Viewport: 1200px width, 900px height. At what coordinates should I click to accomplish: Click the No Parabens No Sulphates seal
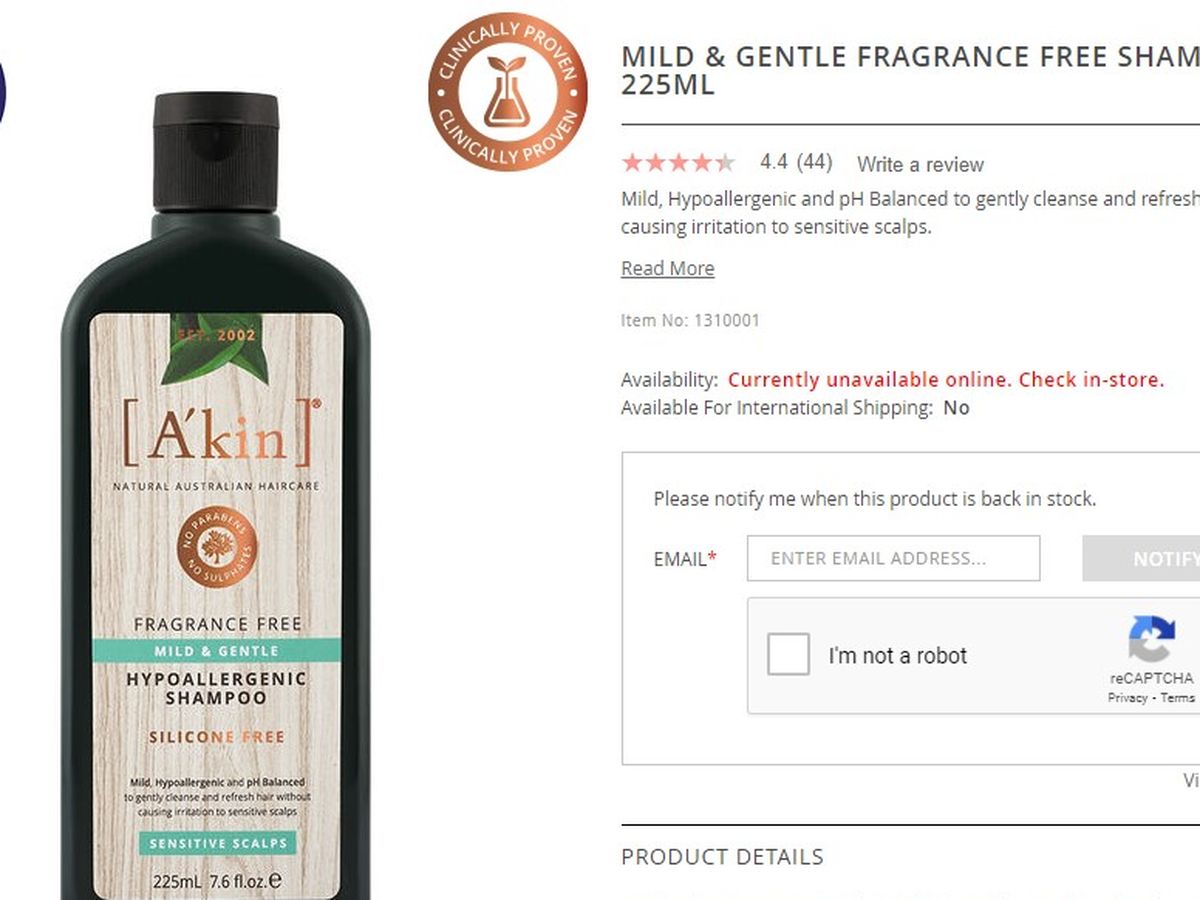[x=217, y=547]
